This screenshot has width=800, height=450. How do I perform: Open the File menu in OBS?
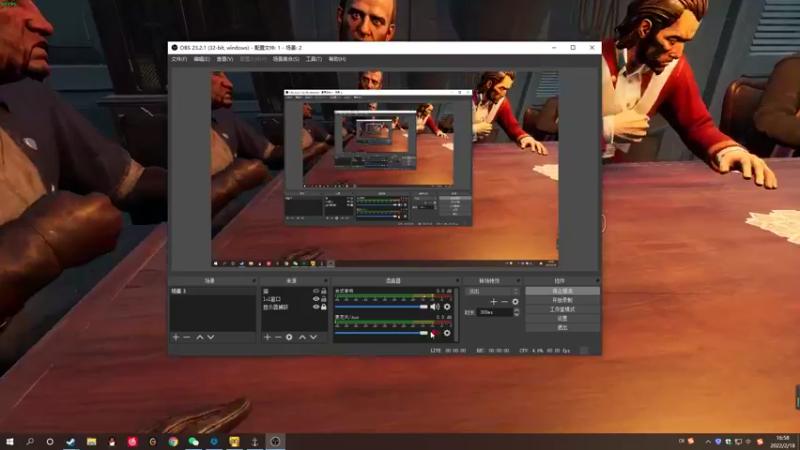(179, 59)
